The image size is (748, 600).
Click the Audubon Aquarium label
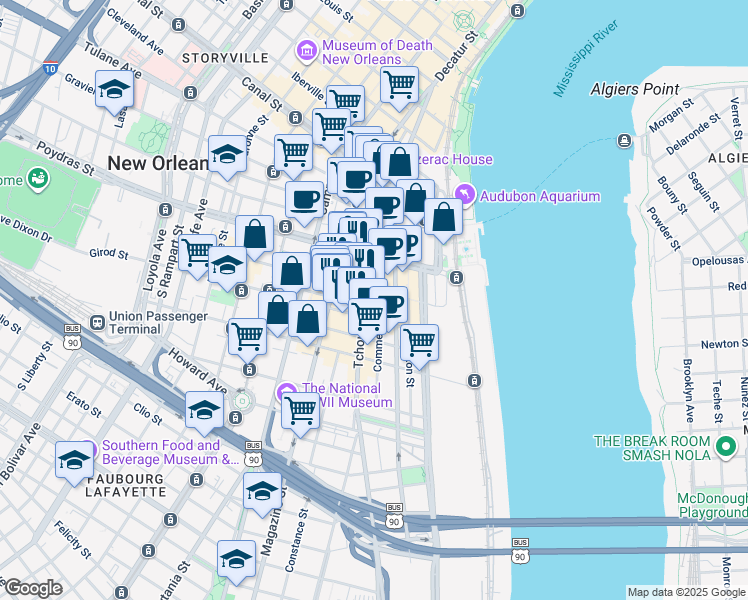[540, 196]
